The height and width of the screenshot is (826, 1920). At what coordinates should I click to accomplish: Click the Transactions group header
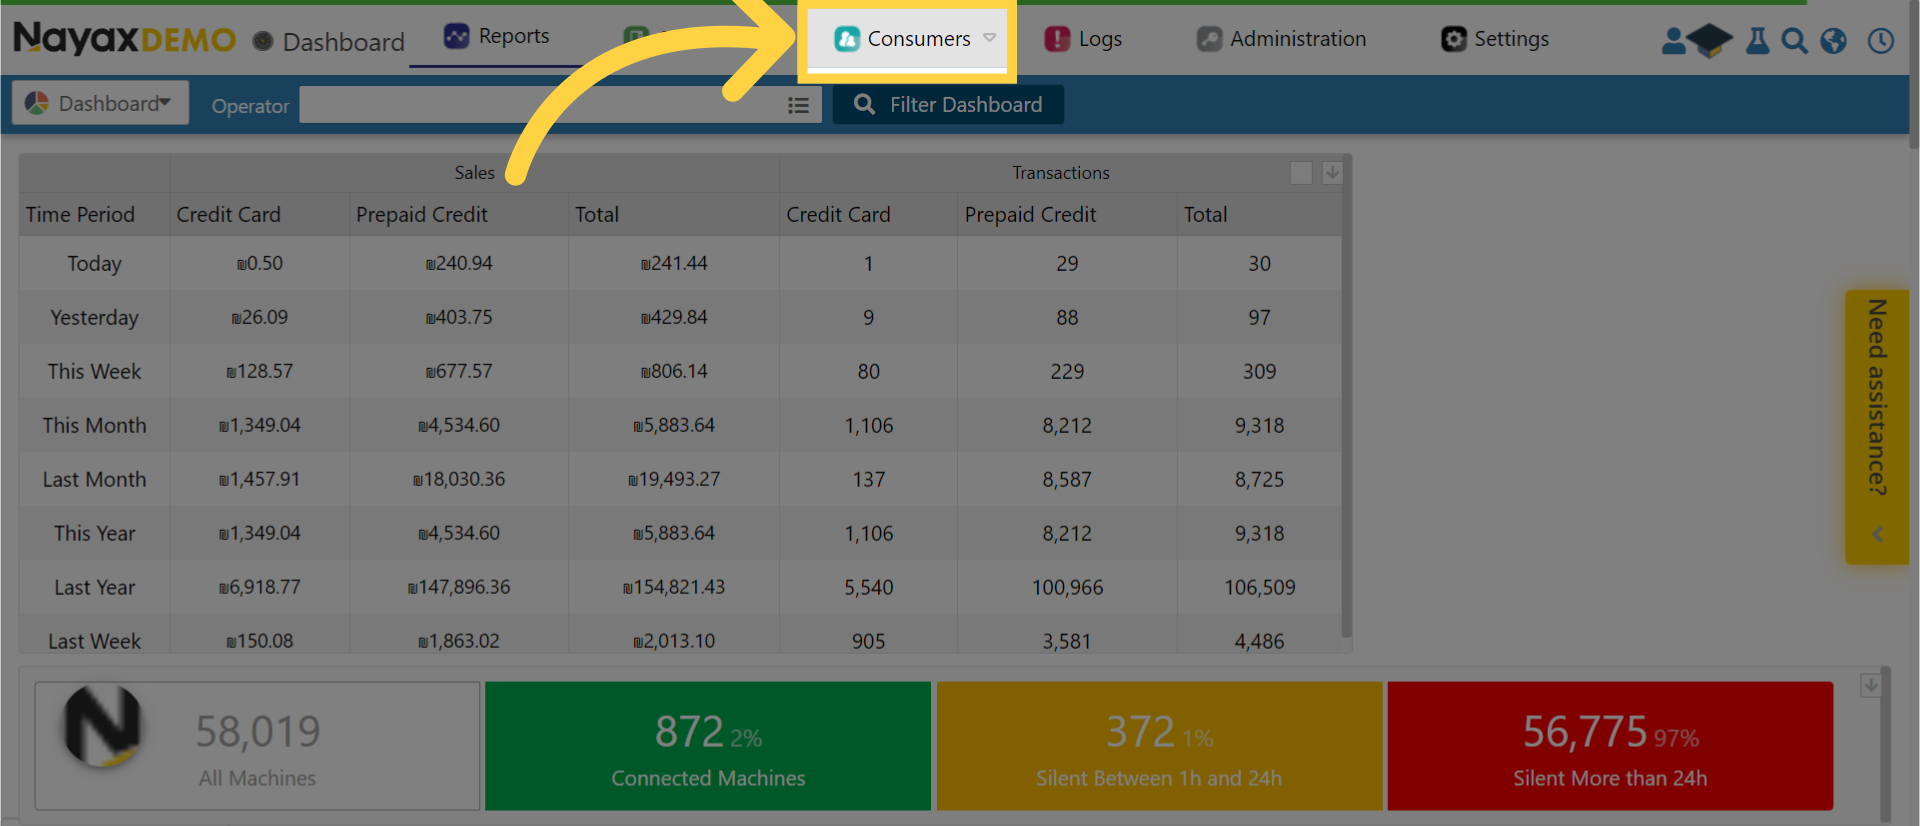(1060, 173)
